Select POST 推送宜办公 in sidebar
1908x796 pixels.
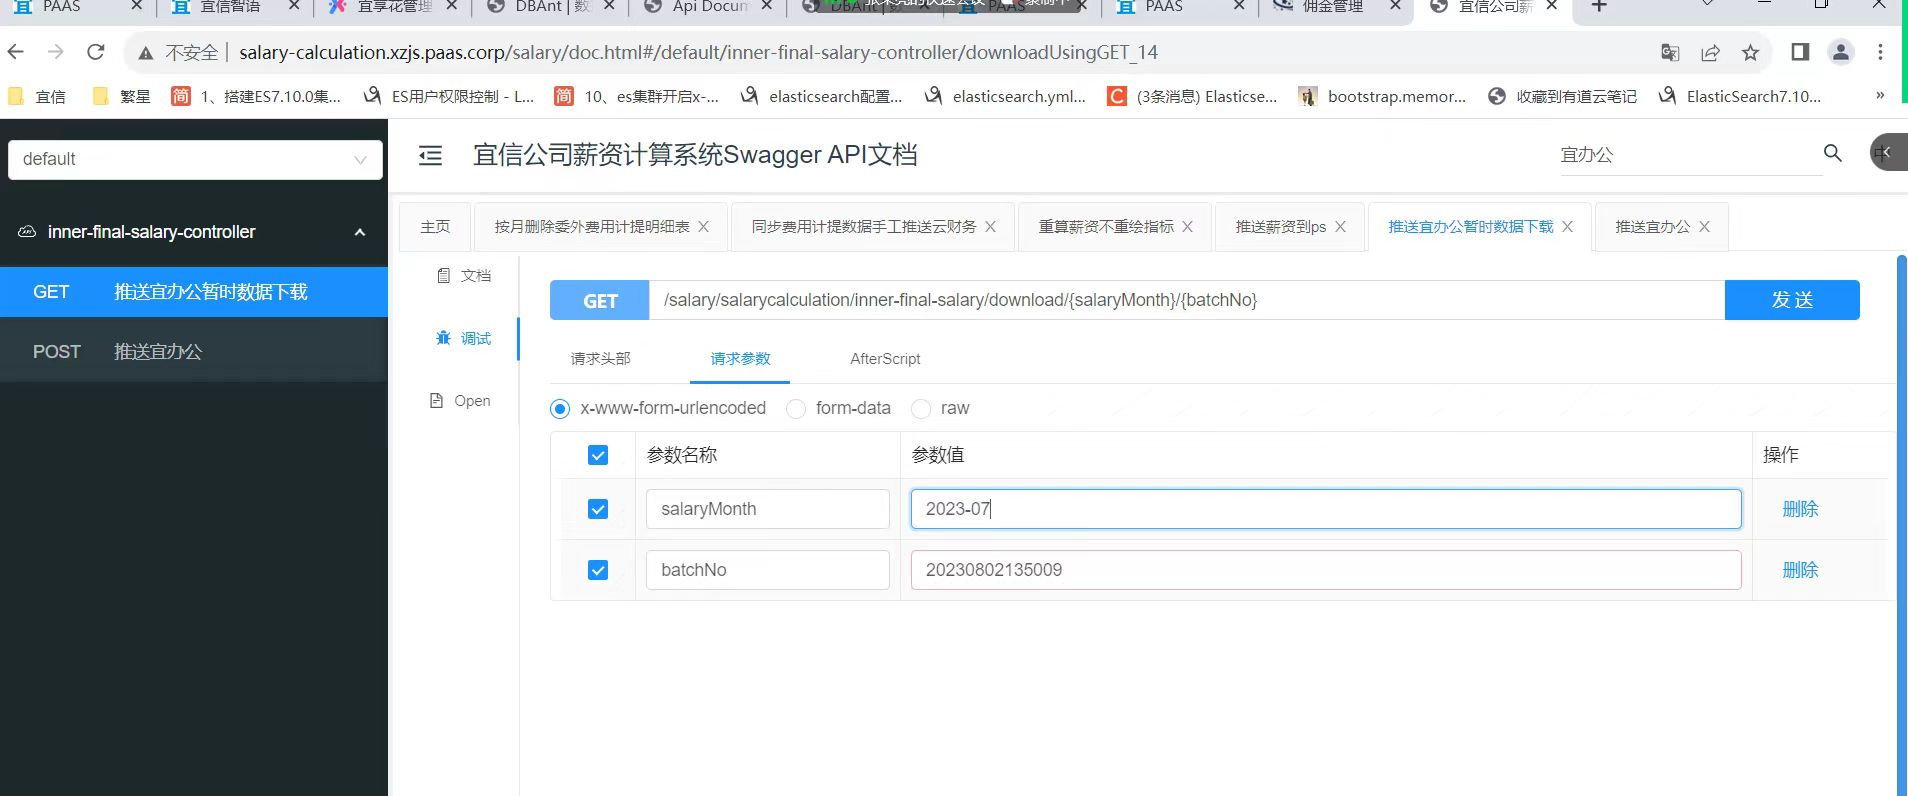194,352
